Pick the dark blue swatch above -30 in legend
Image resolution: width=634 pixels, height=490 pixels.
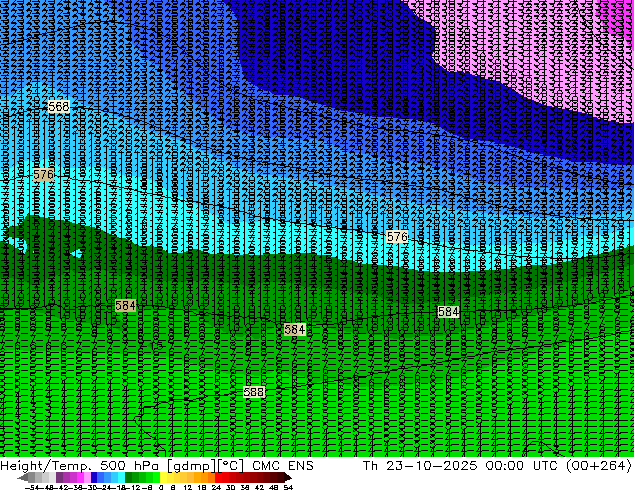pyautogui.click(x=94, y=478)
